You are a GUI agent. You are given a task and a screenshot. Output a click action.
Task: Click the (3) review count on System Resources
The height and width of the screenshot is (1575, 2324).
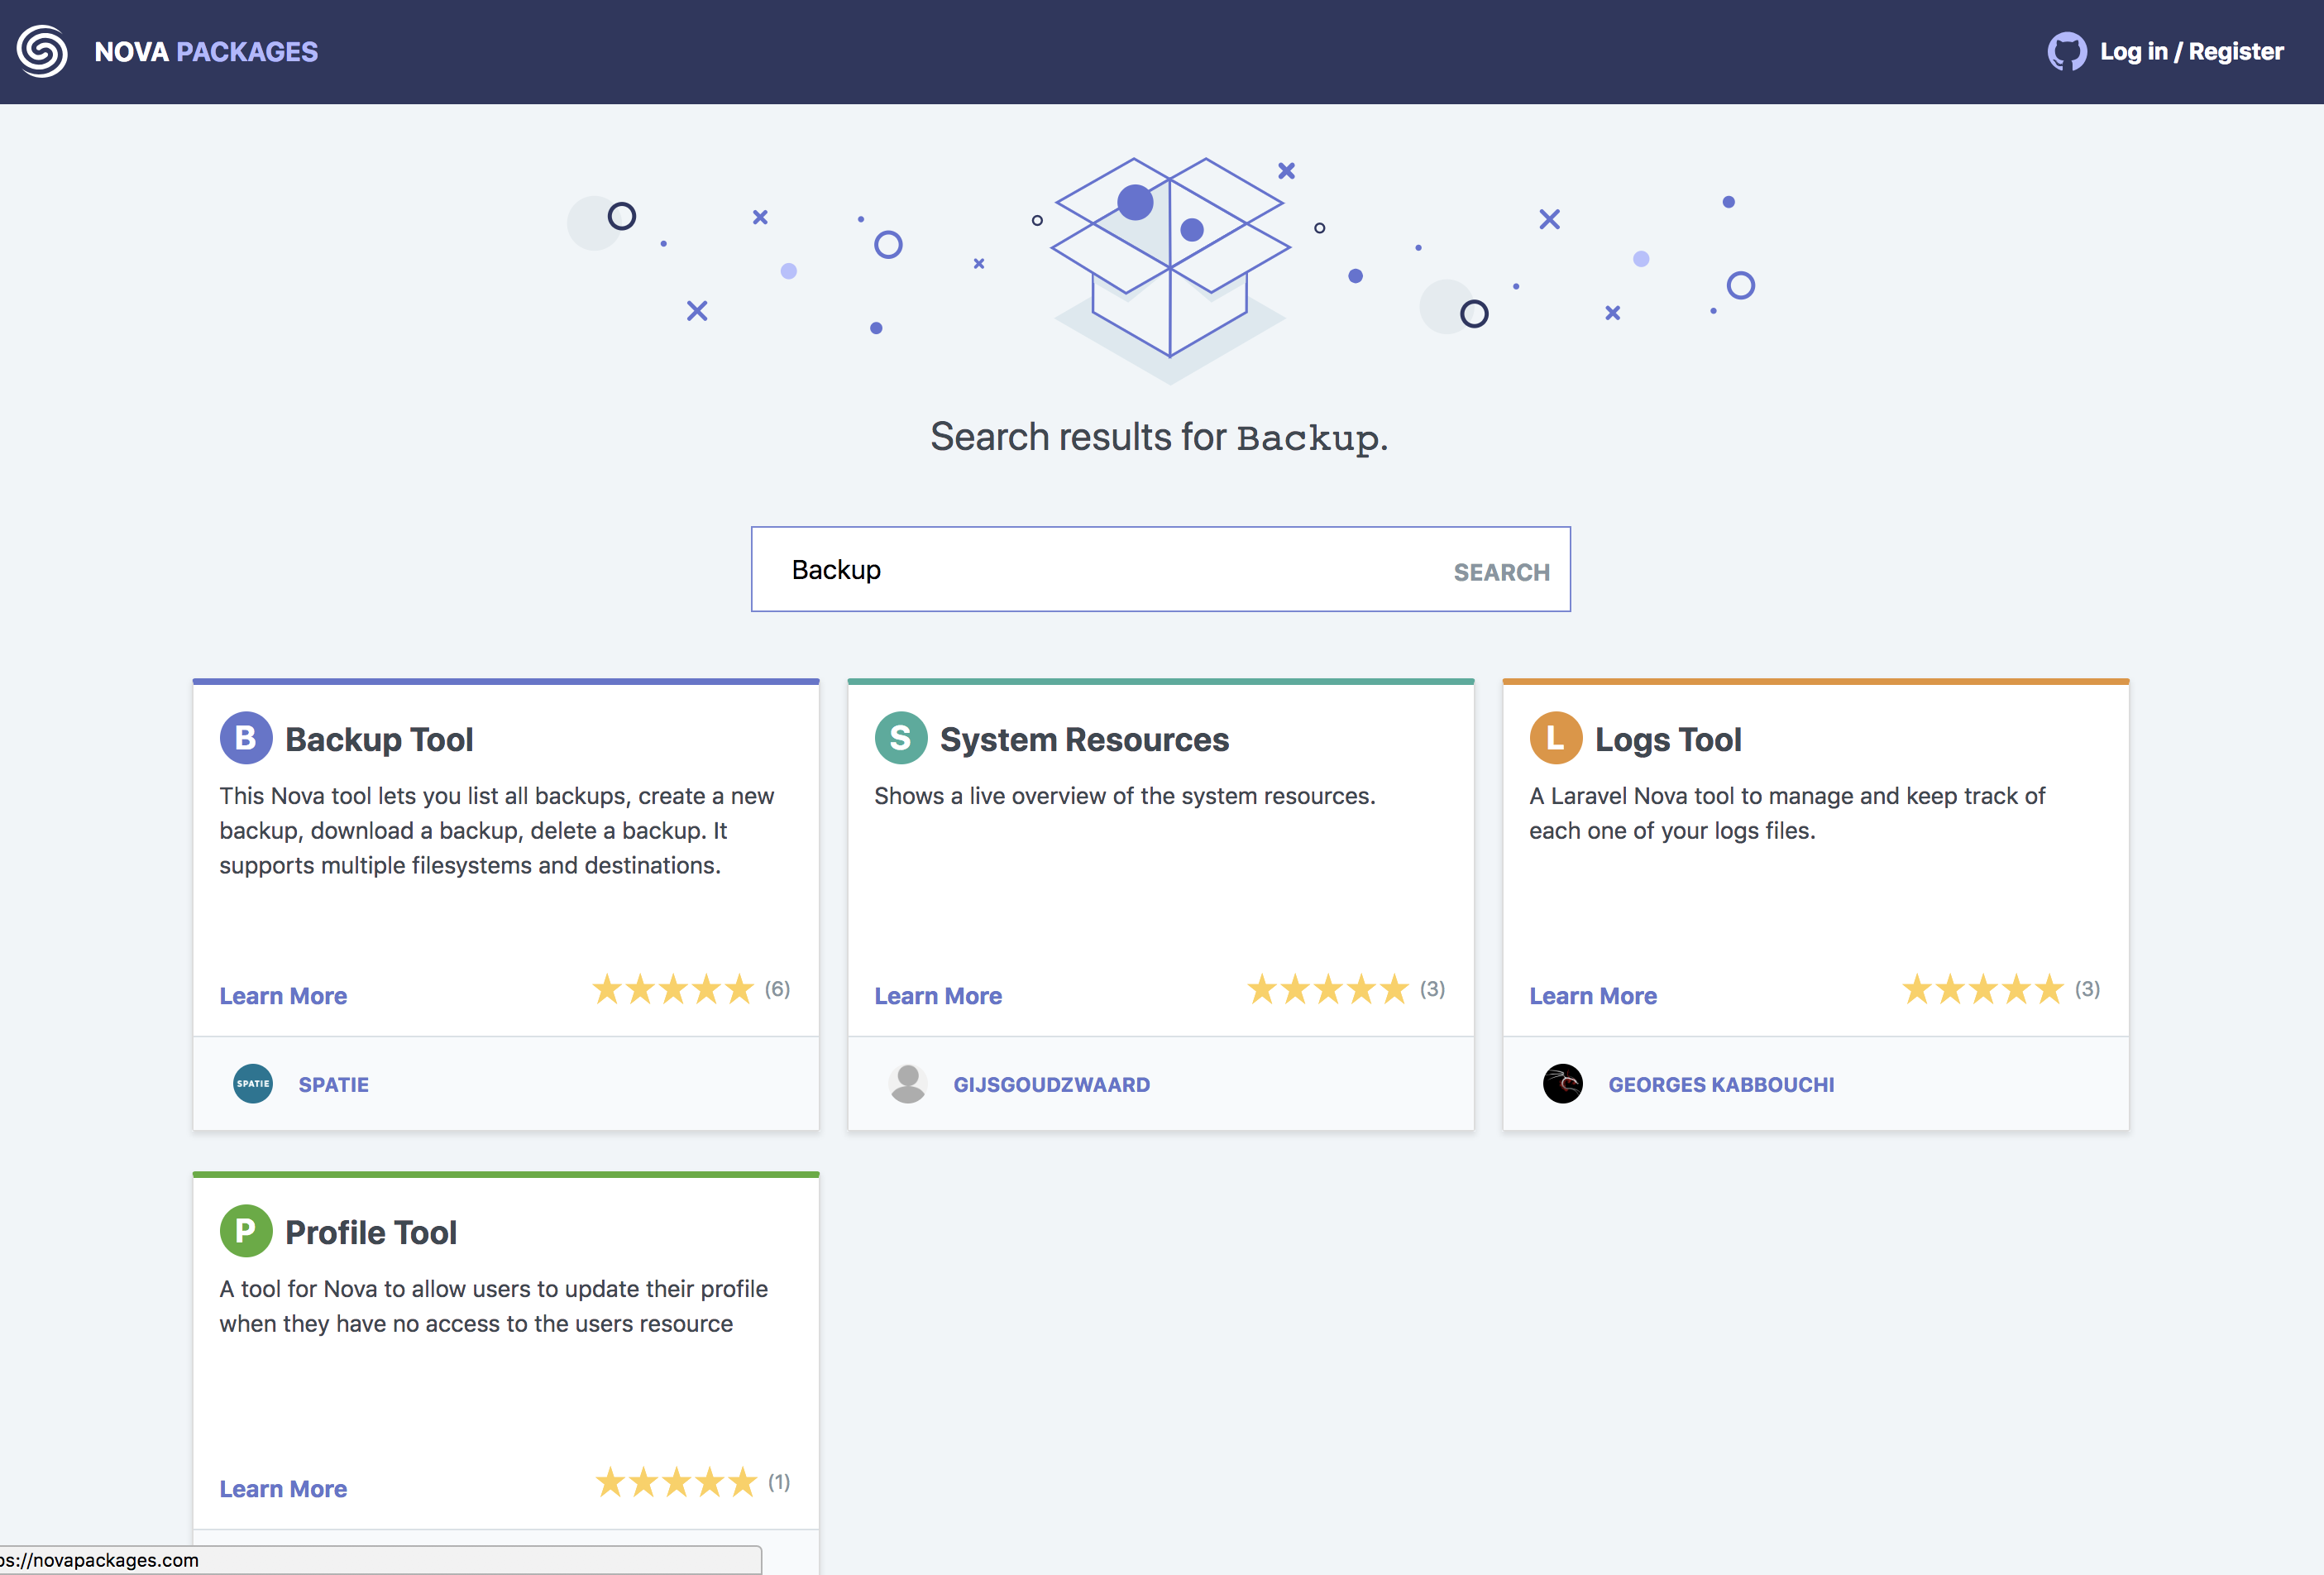click(1433, 988)
